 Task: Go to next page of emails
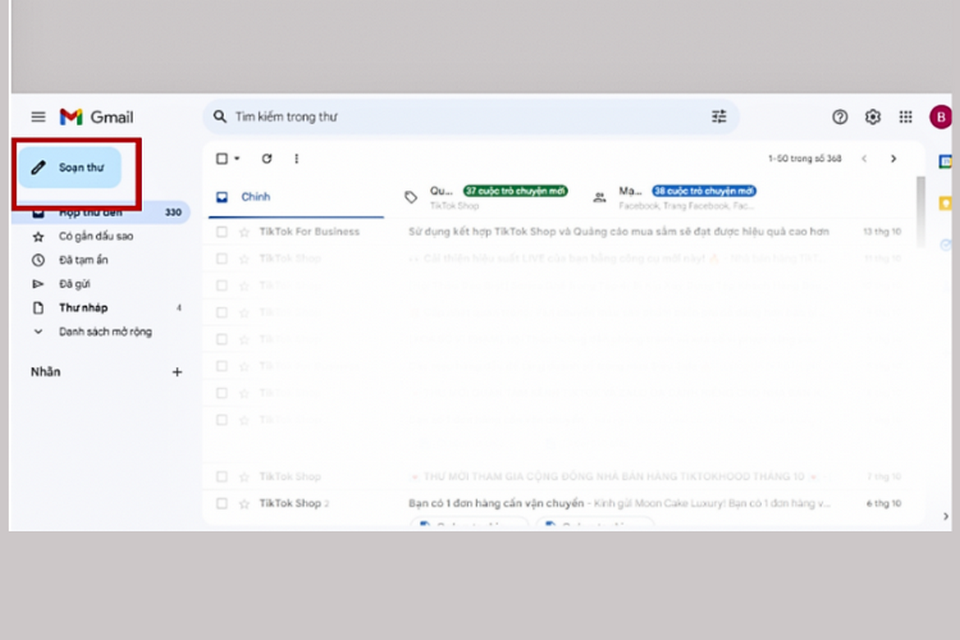tap(893, 158)
